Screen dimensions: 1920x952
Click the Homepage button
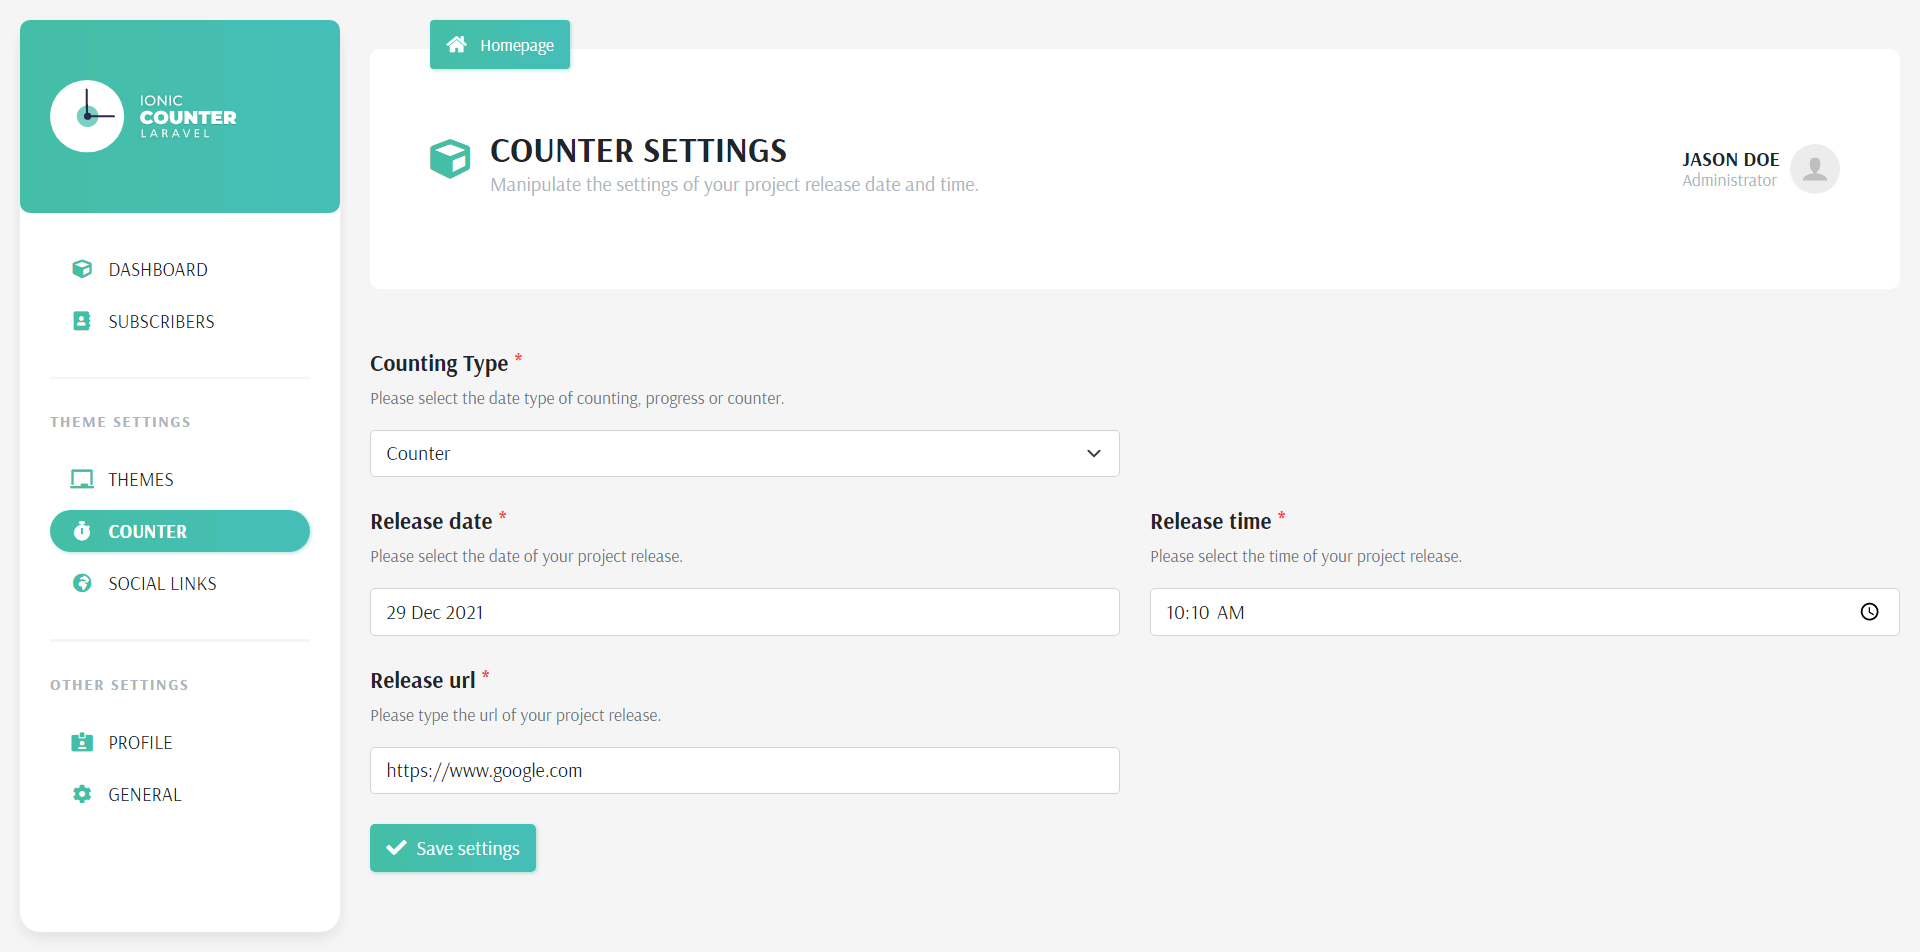coord(500,44)
